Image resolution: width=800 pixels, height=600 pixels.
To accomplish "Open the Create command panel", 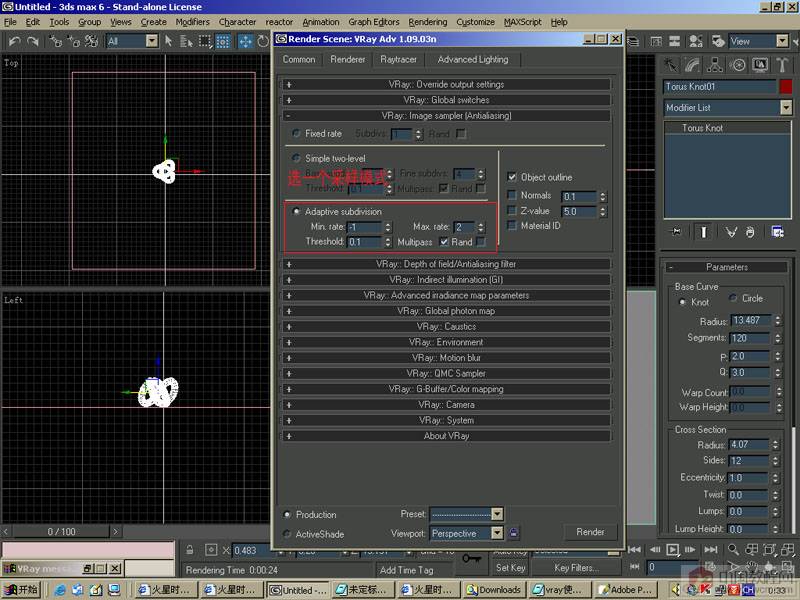I will (x=670, y=65).
